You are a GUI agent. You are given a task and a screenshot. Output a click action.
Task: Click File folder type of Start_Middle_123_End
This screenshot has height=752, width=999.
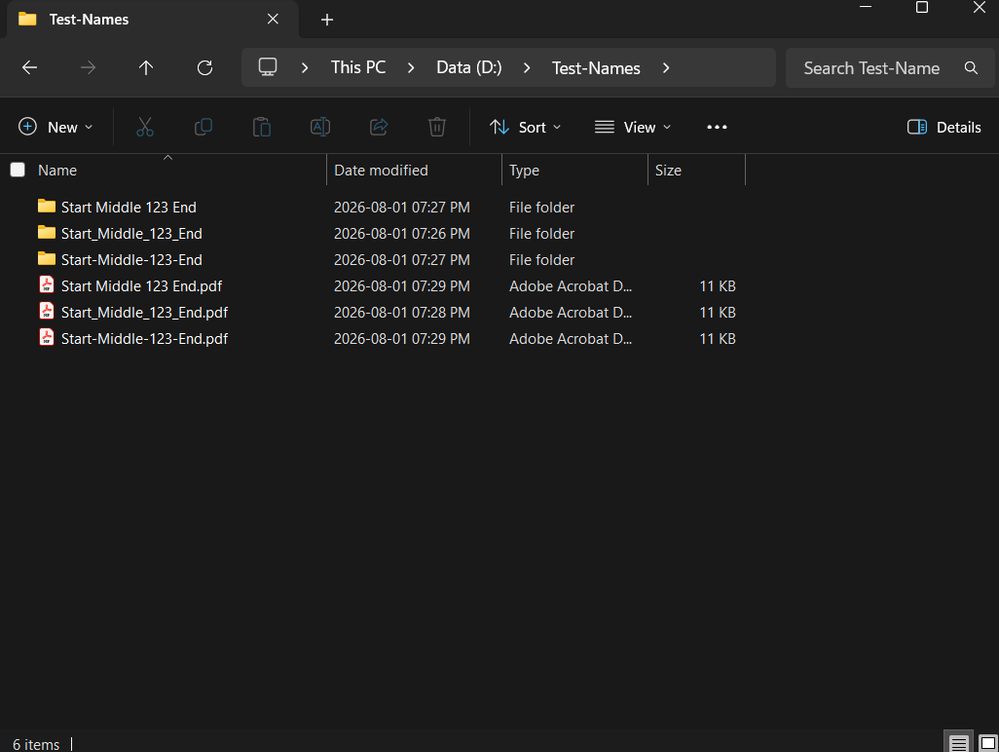coord(542,233)
